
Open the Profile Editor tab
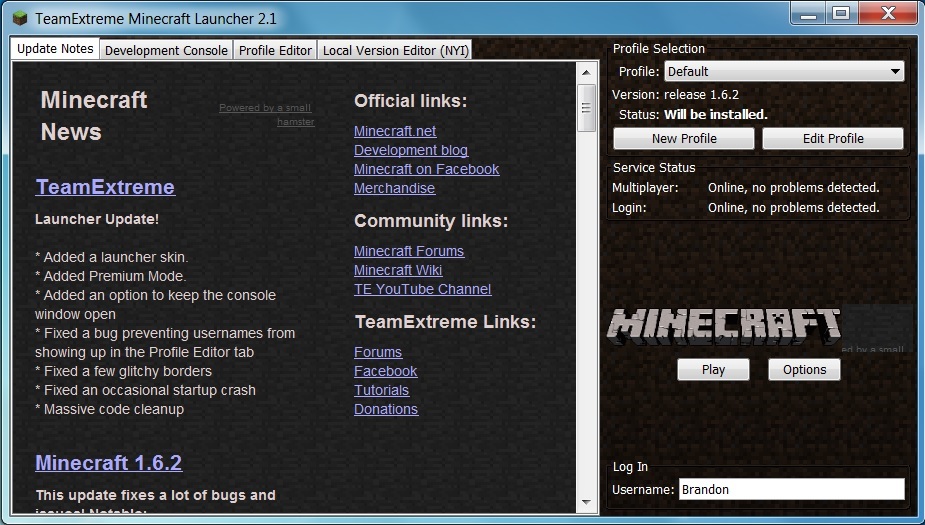pyautogui.click(x=275, y=50)
